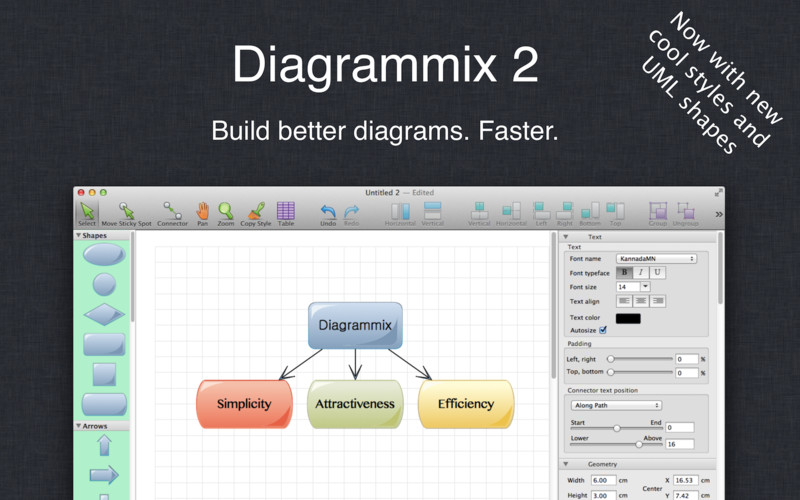Group the selected shapes
The image size is (800, 500).
(658, 214)
